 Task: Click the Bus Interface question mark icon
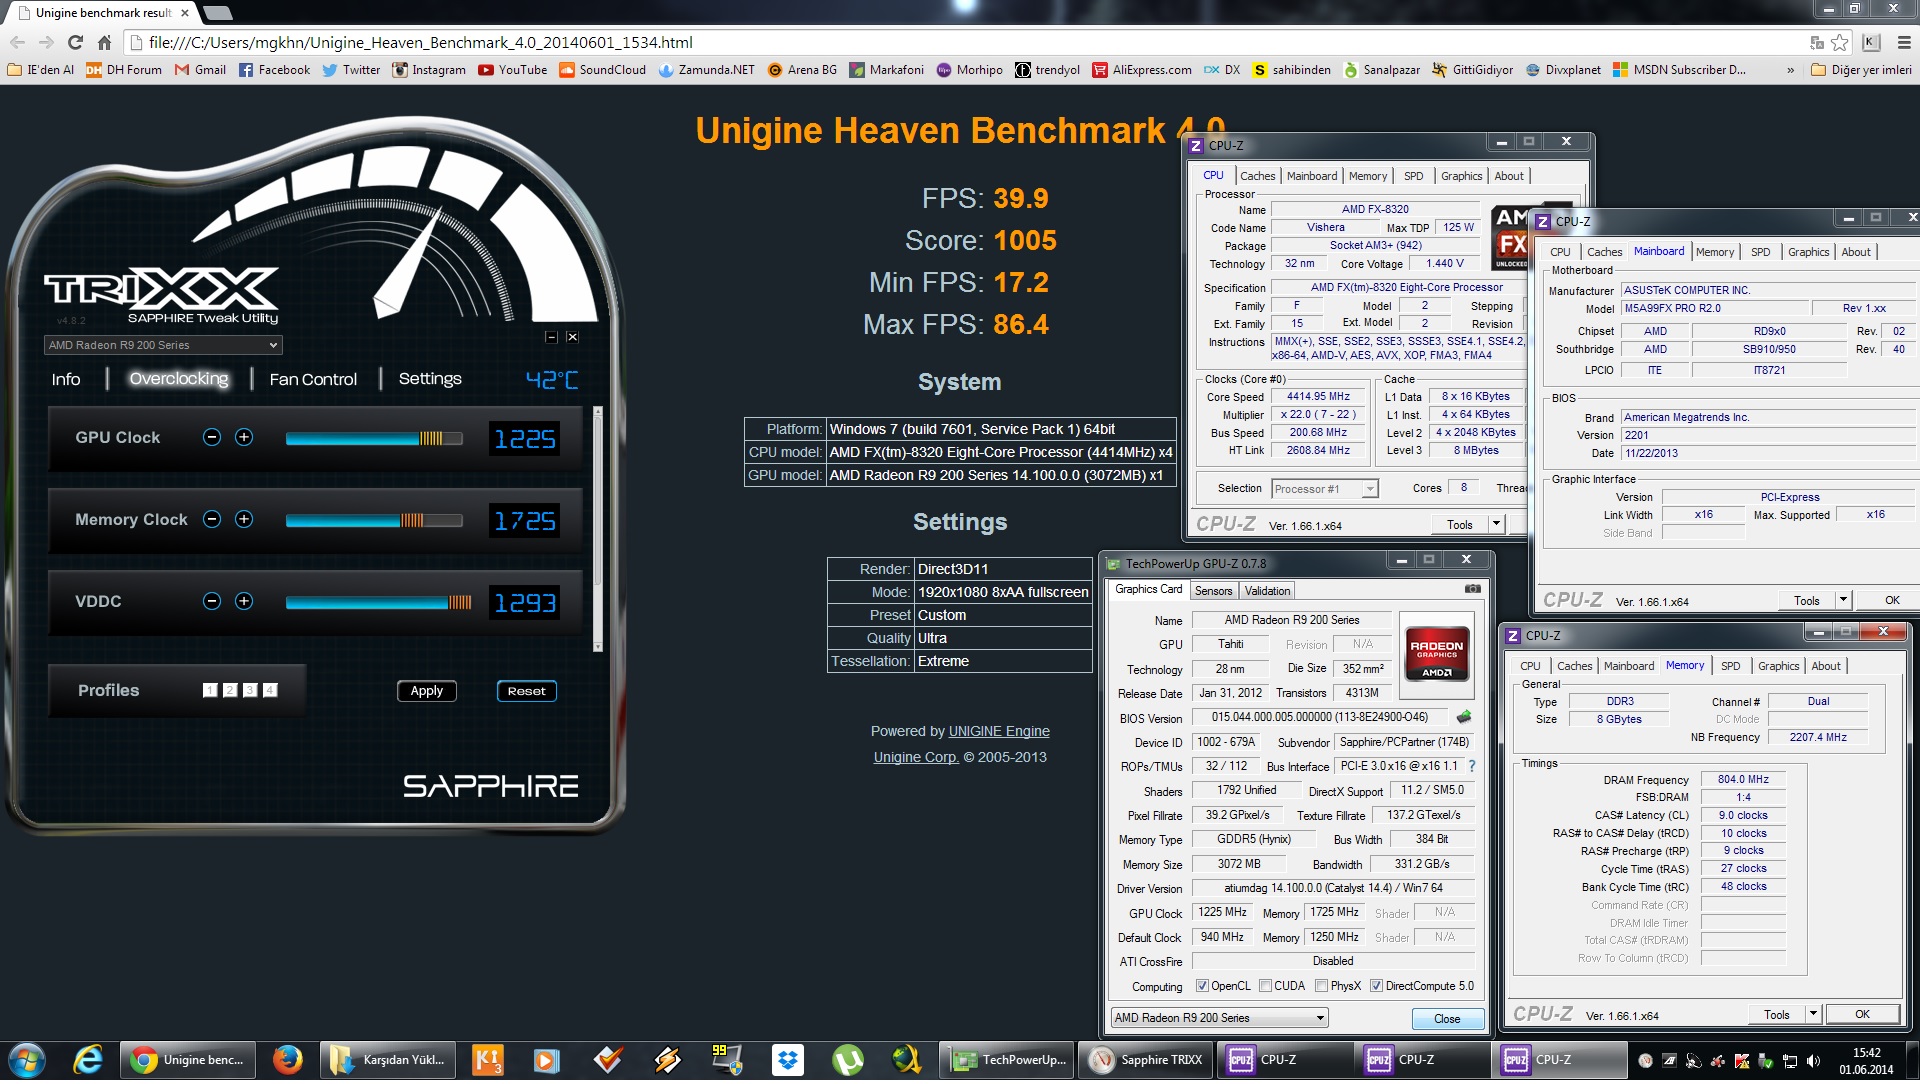point(1472,766)
